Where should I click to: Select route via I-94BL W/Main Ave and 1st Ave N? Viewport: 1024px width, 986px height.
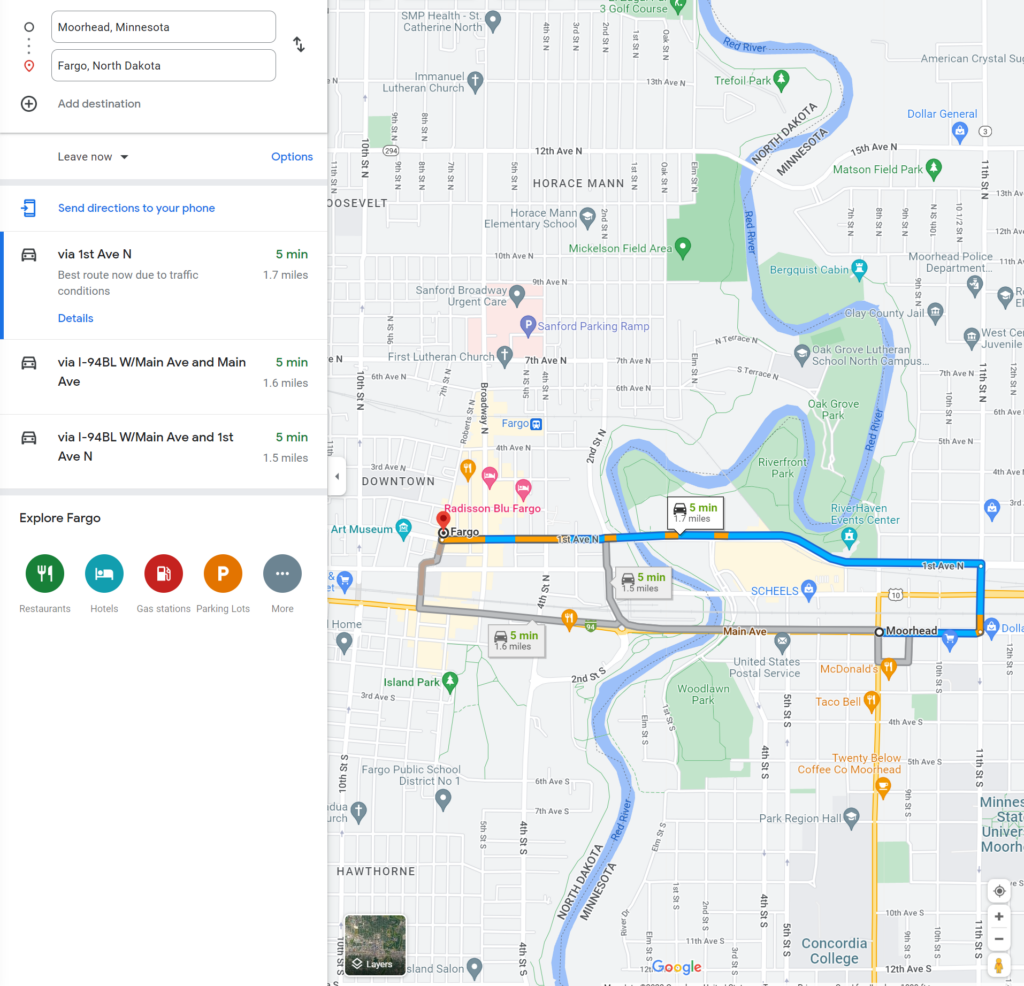163,452
